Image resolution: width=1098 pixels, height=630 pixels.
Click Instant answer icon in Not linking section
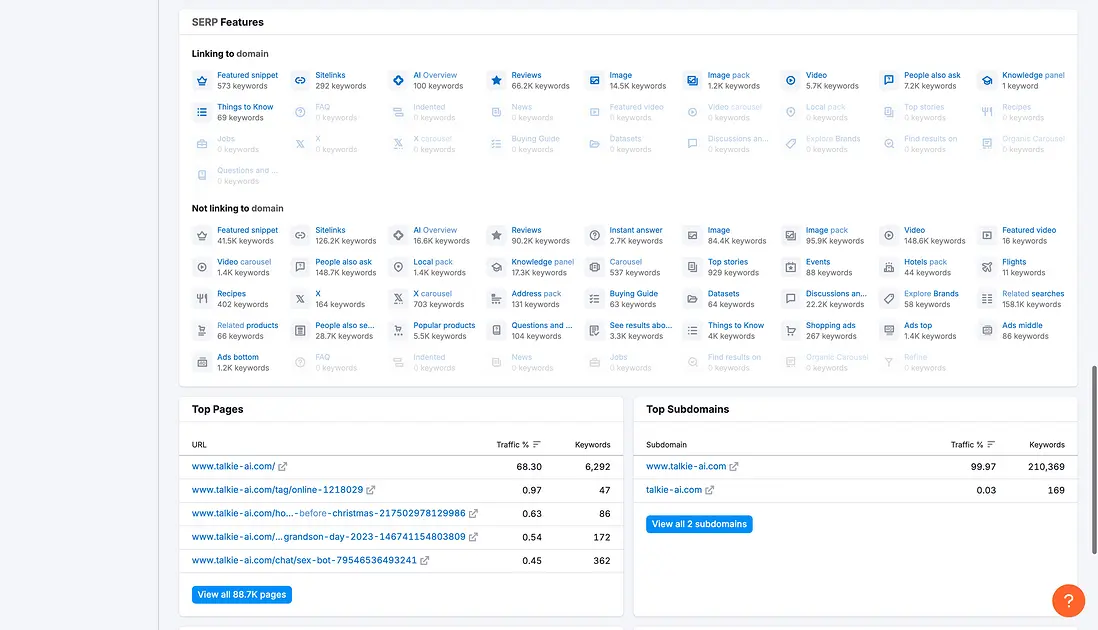(594, 235)
